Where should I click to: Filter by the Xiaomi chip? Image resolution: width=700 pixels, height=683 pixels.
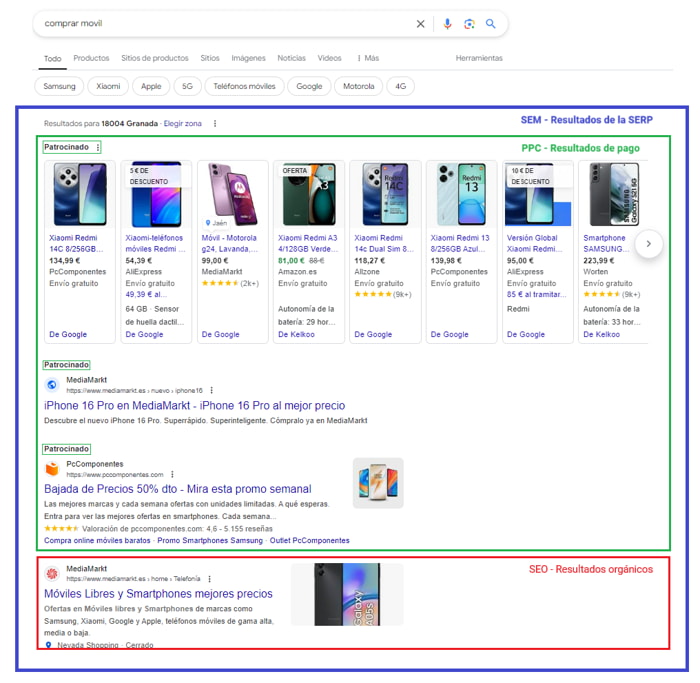[108, 86]
